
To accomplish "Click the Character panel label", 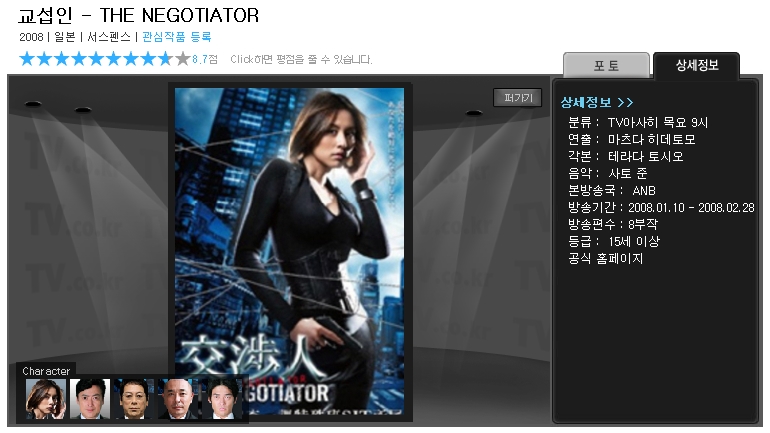I will click(x=46, y=371).
